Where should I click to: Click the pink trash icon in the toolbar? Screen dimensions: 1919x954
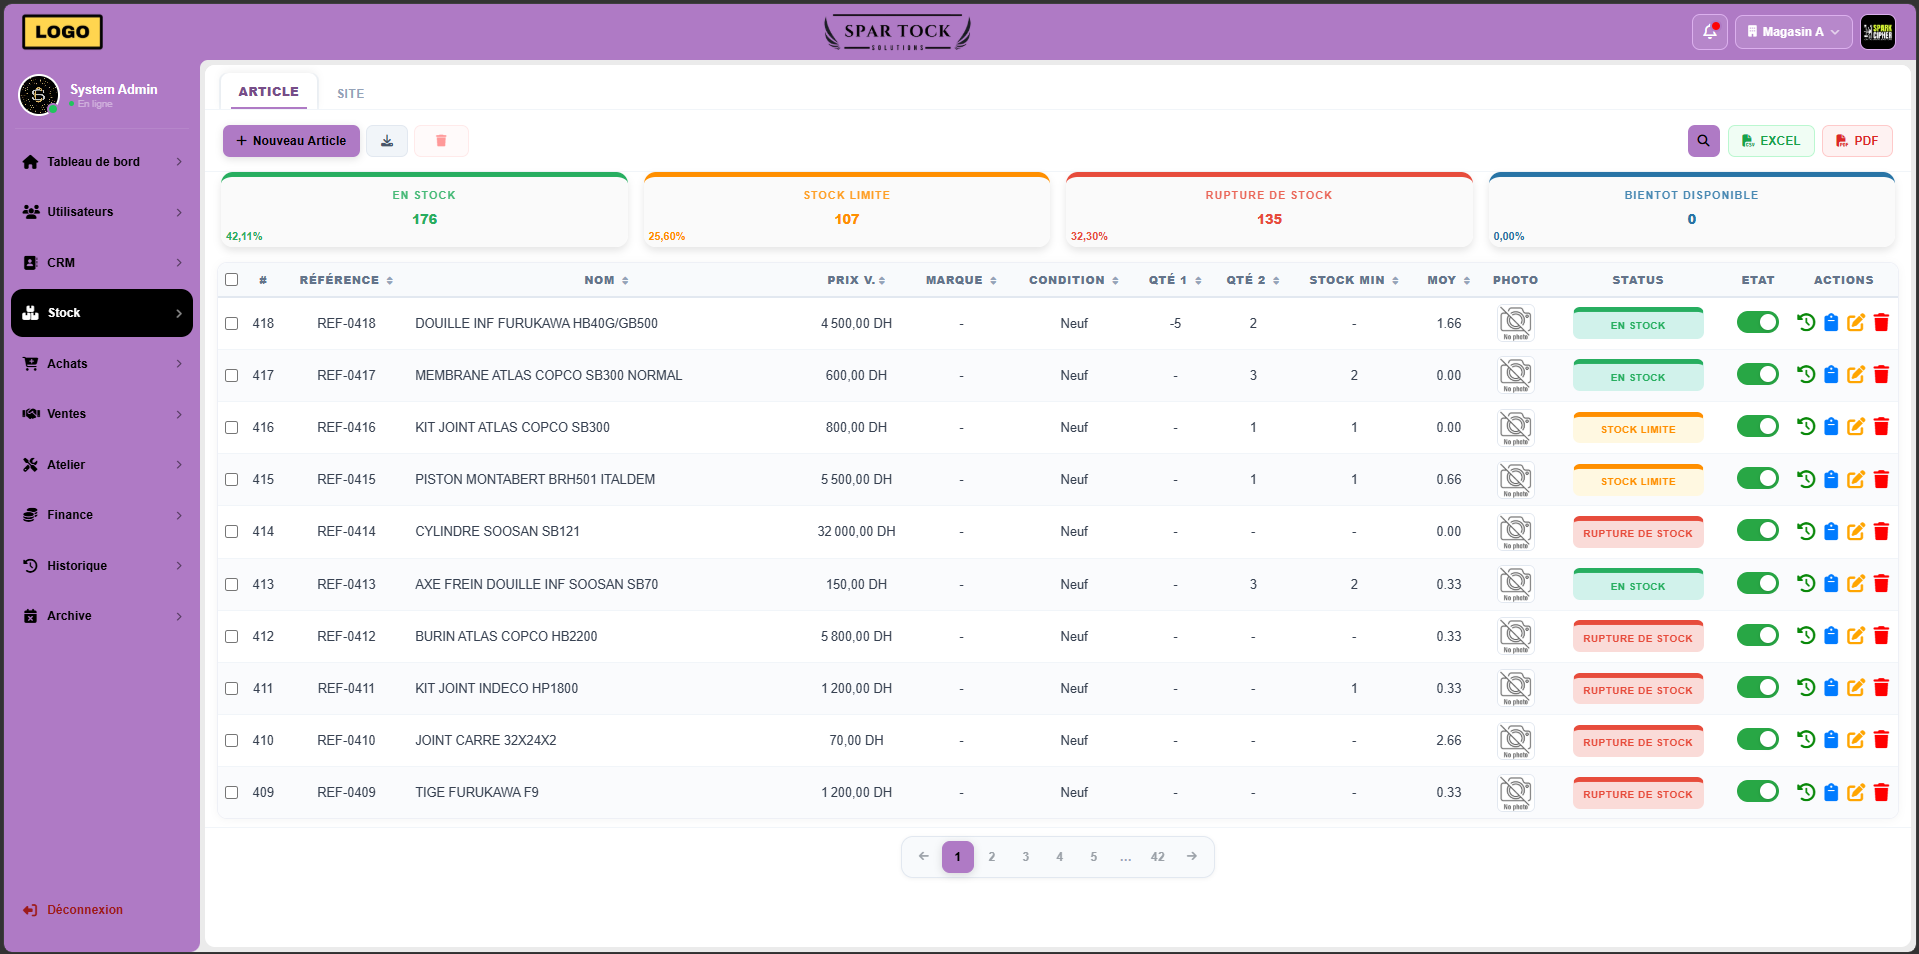click(441, 141)
